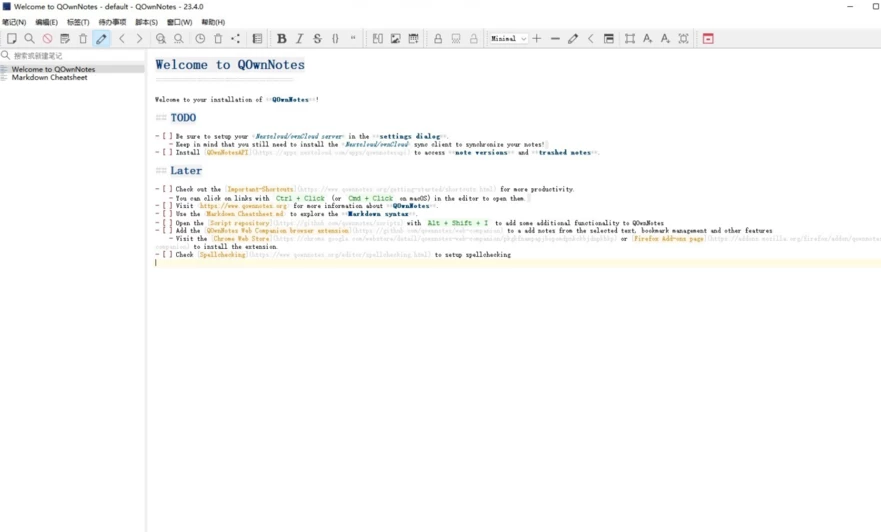This screenshot has height=532, width=881.
Task: Open the Minimal workspace dropdown
Action: (x=508, y=39)
